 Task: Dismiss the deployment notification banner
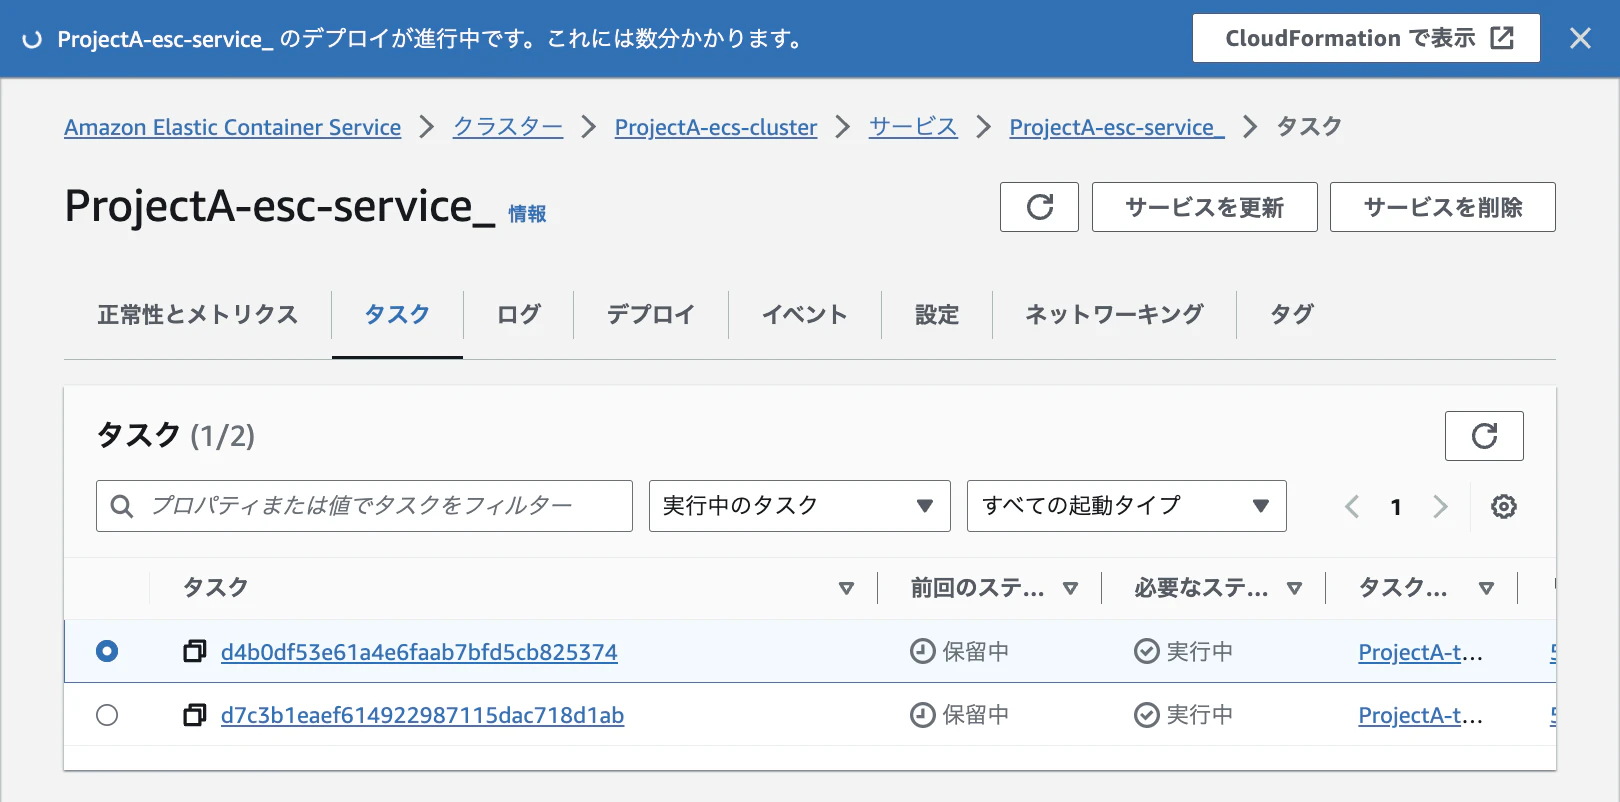coord(1580,38)
